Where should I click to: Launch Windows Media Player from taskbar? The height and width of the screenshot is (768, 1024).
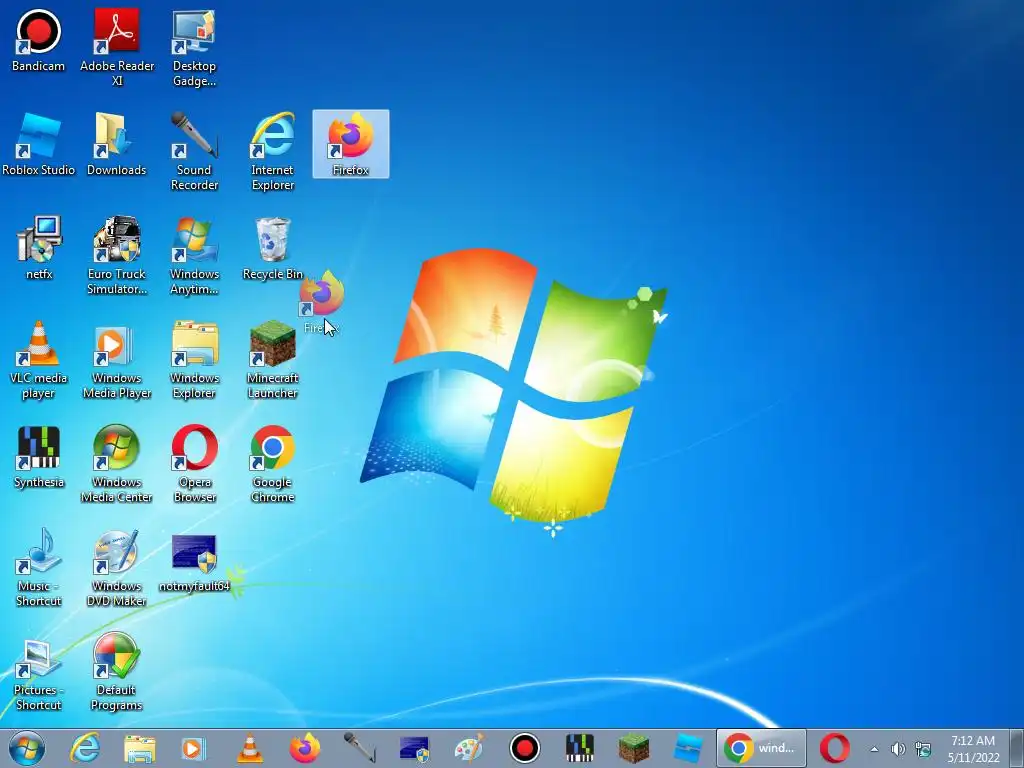(193, 748)
